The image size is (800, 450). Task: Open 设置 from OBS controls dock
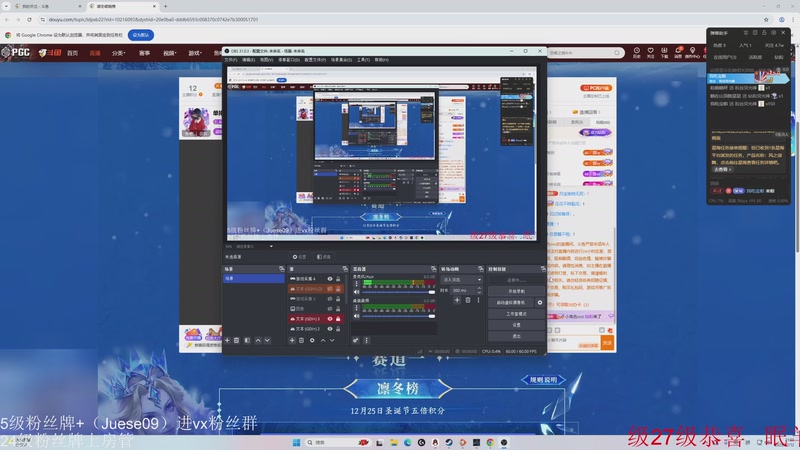click(516, 325)
